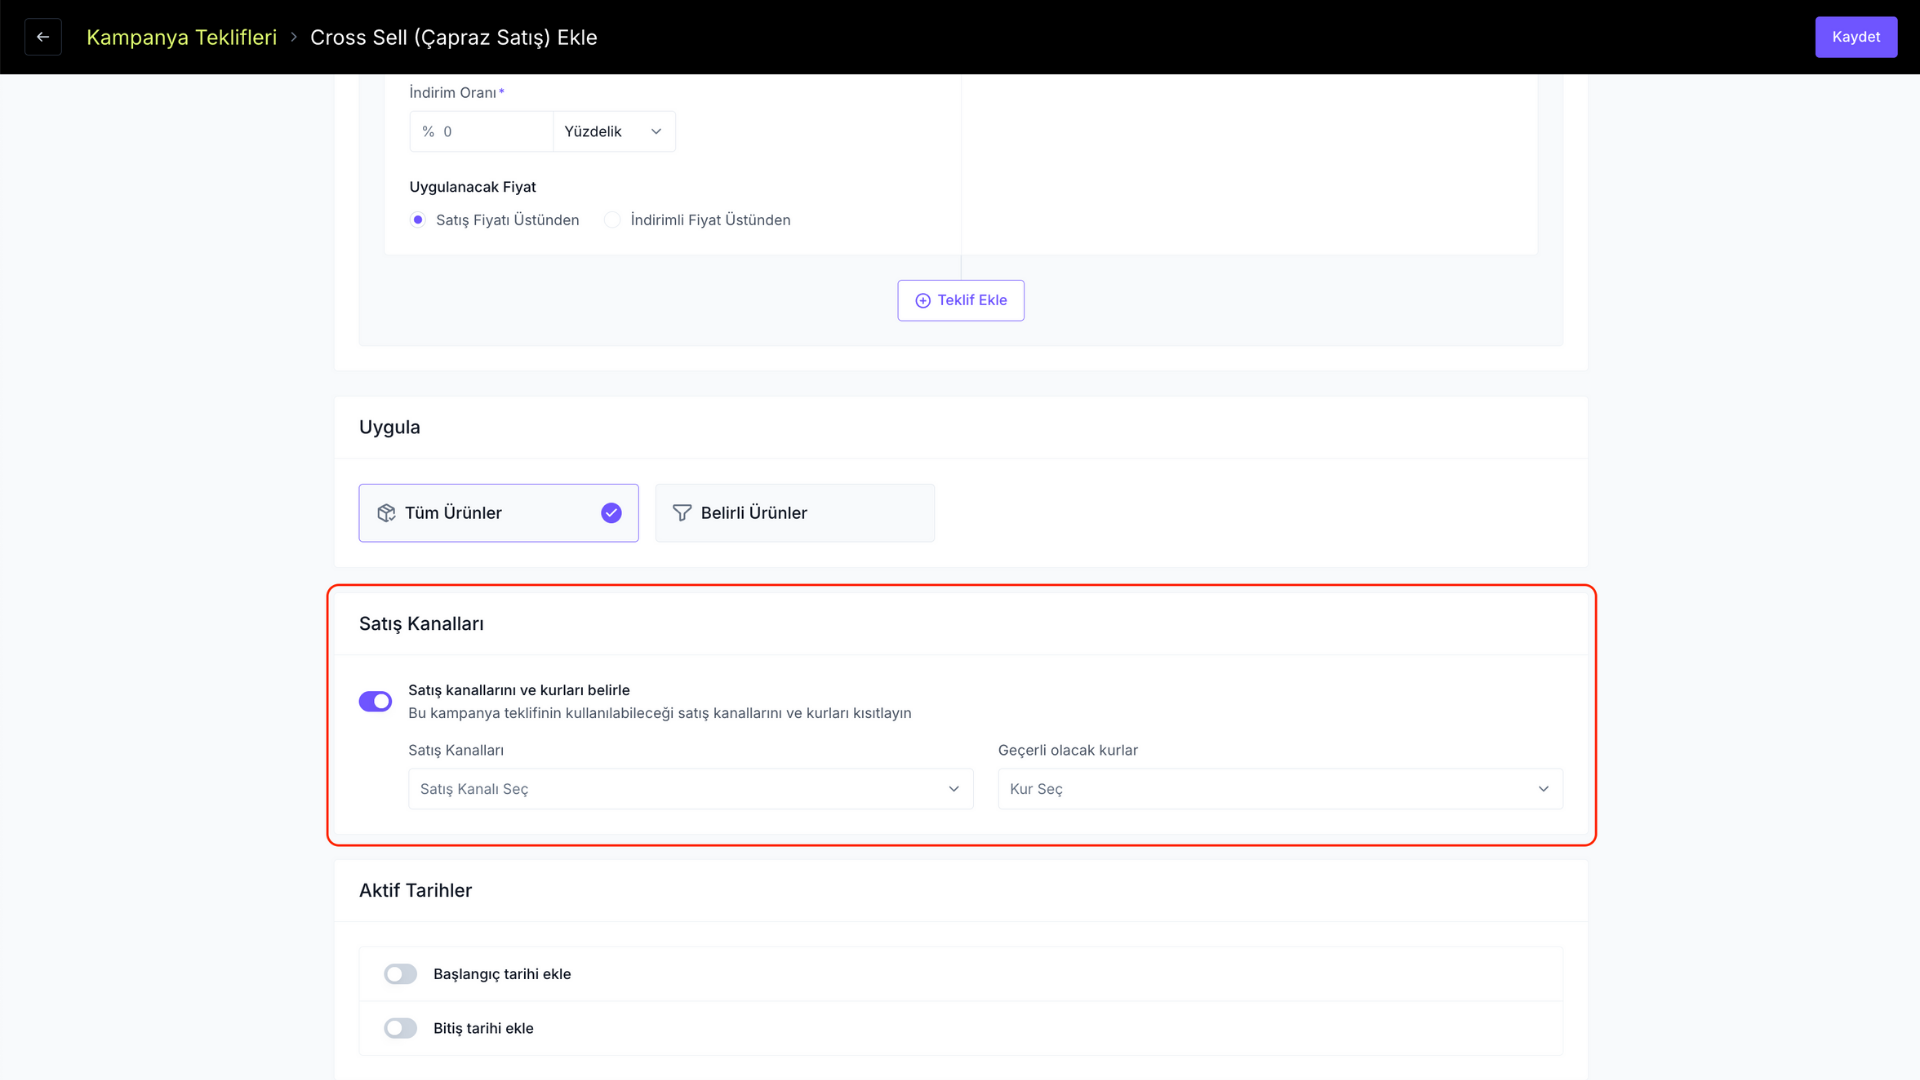Enable the Bitiş tarihi ekle toggle
1920x1080 pixels.
click(400, 1028)
